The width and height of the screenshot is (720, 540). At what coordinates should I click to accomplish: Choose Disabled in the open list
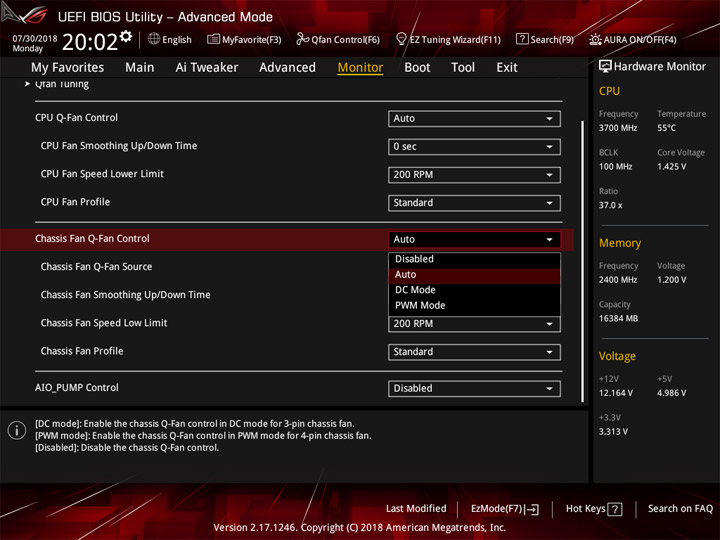click(x=474, y=259)
